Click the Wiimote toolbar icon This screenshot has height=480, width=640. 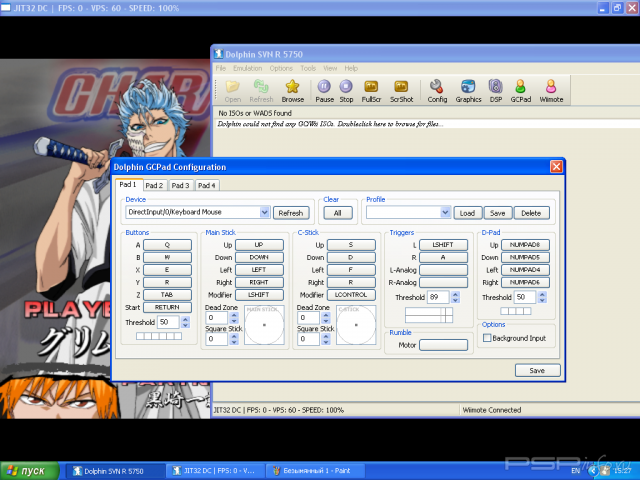552,87
